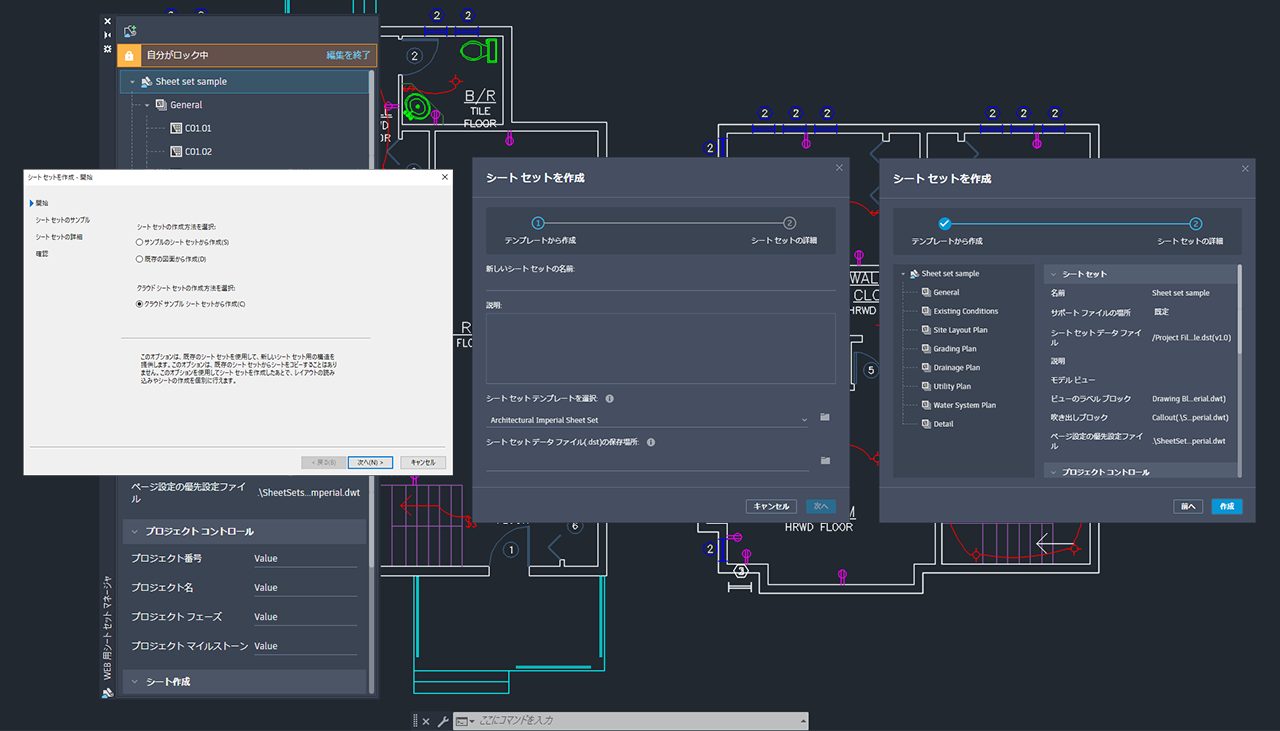Screen dimensions: 1280x731
Task: Select radio サンプルのシートセットから作成
Action: pyautogui.click(x=140, y=242)
